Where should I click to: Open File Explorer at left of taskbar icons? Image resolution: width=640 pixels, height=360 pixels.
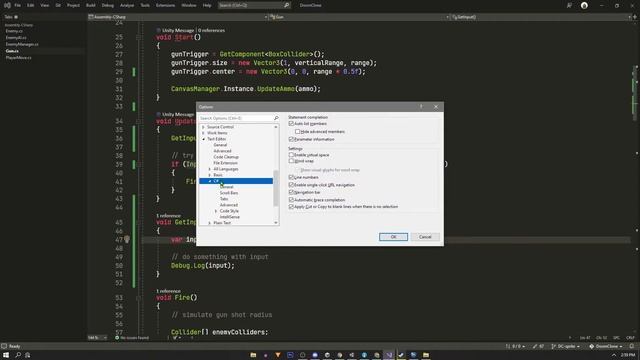coord(253,355)
